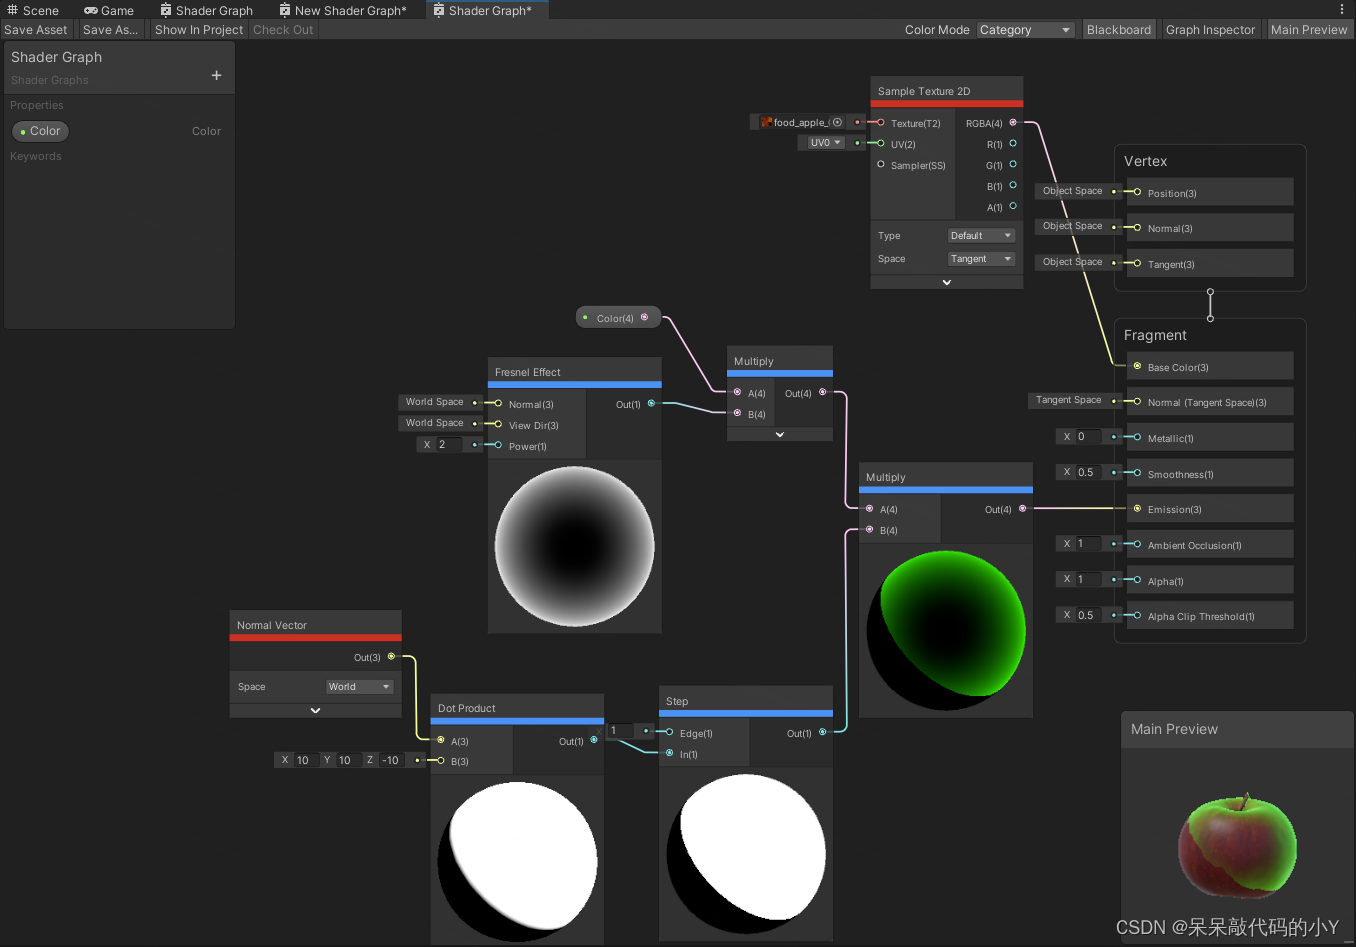The width and height of the screenshot is (1356, 947).
Task: Click the Color(4) property node output port
Action: [x=644, y=317]
